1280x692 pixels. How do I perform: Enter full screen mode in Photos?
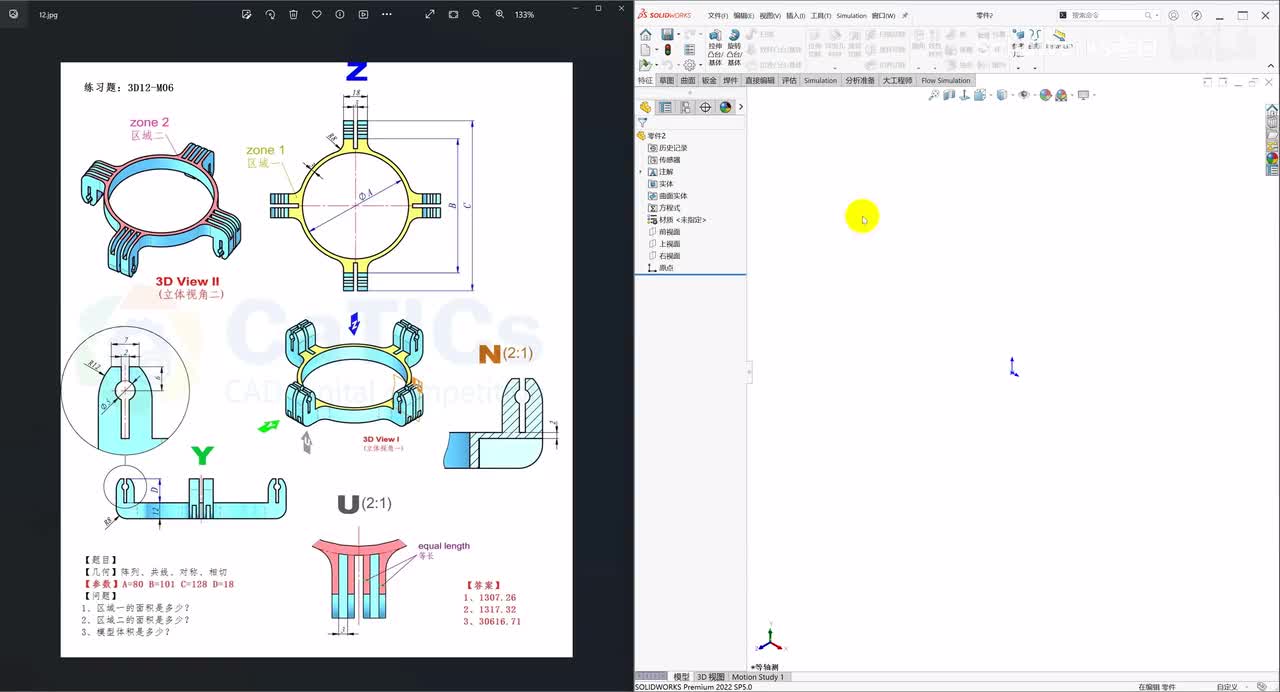coord(430,14)
